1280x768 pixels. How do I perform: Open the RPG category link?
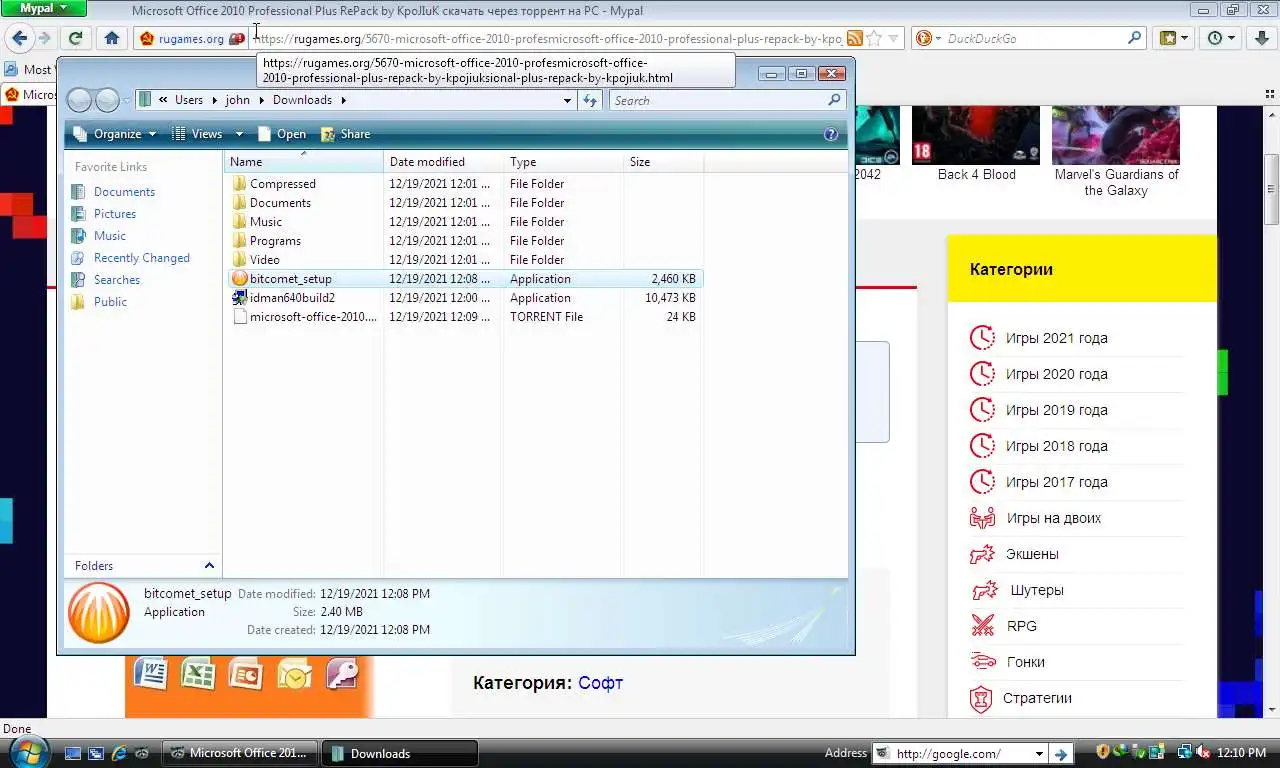[1022, 626]
